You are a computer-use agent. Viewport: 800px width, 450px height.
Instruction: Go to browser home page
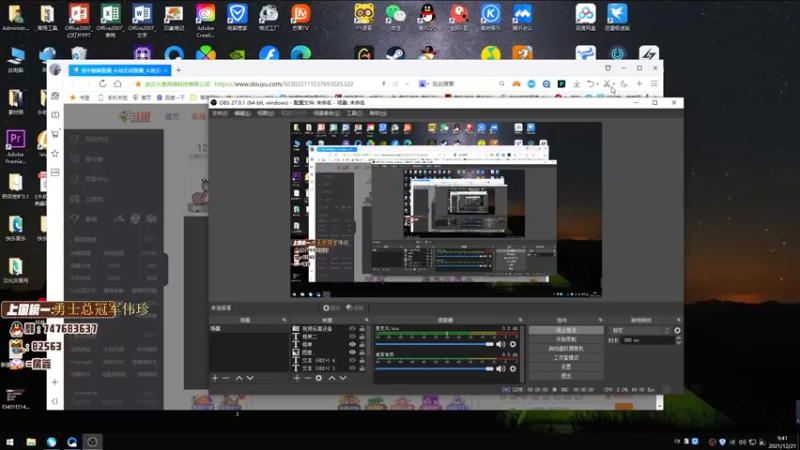118,84
